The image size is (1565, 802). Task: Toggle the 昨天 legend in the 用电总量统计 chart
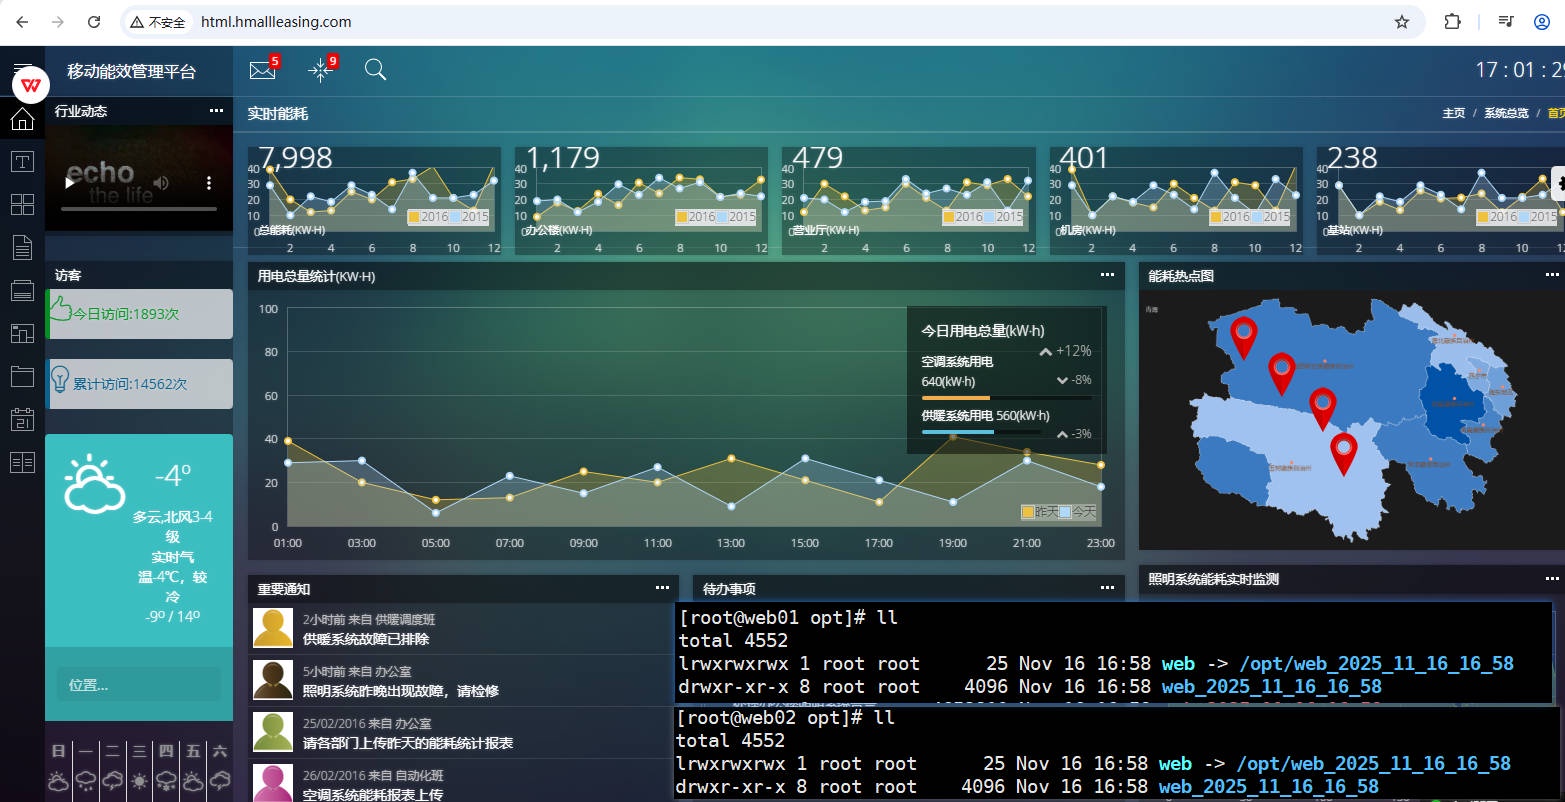1039,512
